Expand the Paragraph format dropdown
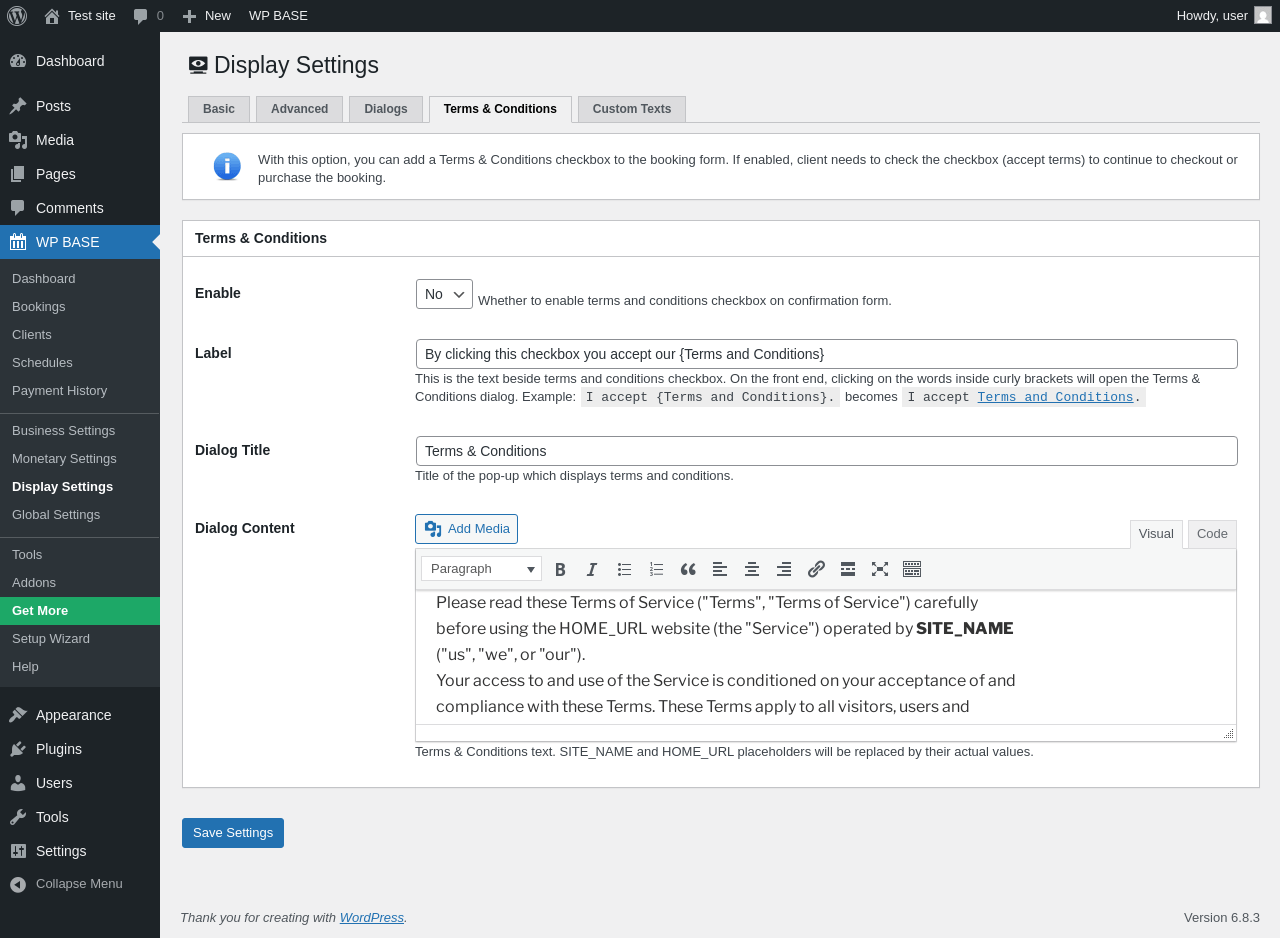The image size is (1280, 938). [x=481, y=569]
